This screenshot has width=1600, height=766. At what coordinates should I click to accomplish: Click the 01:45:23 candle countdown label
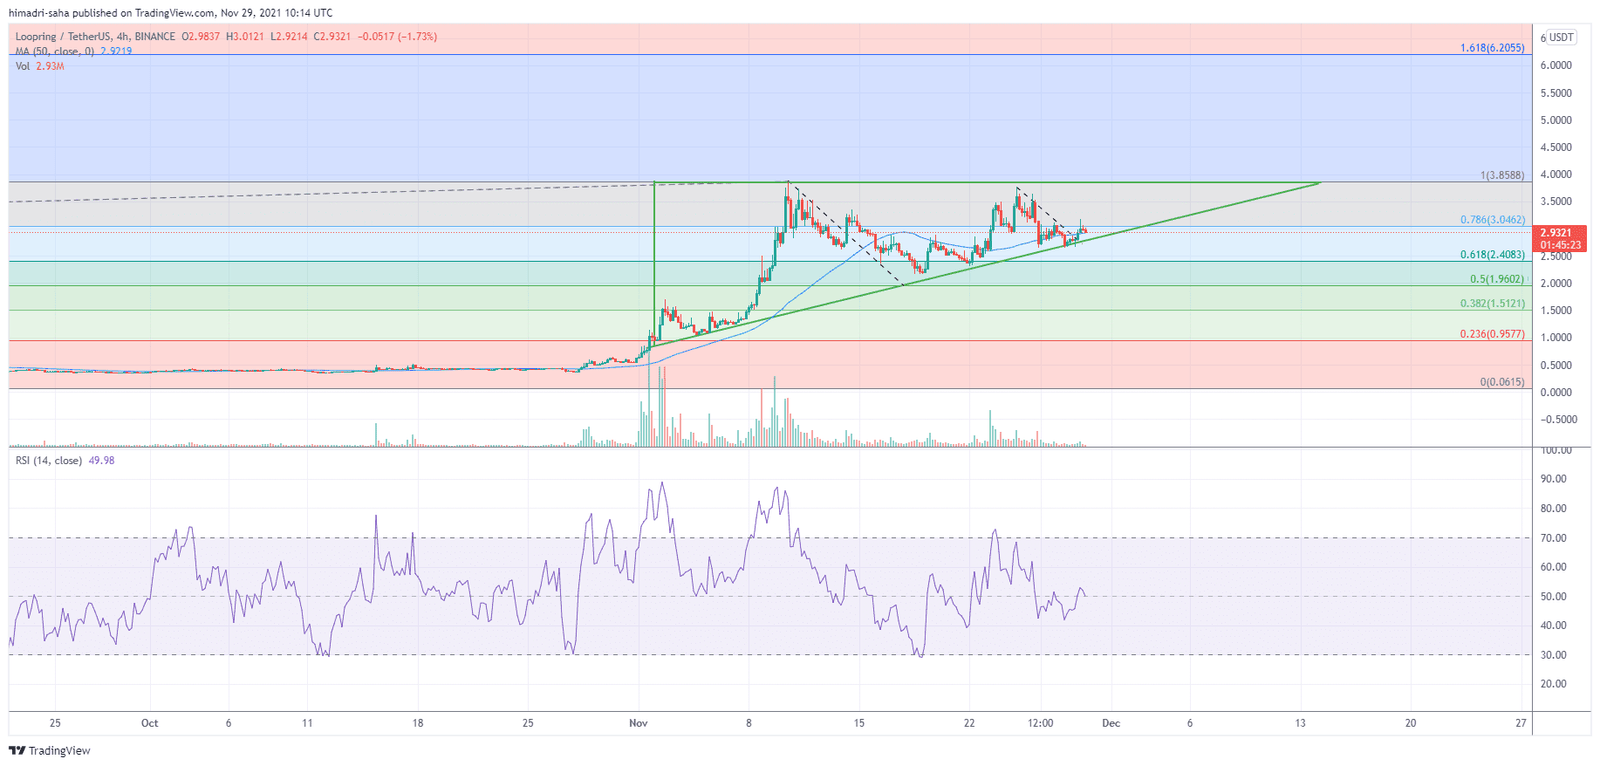(1560, 245)
